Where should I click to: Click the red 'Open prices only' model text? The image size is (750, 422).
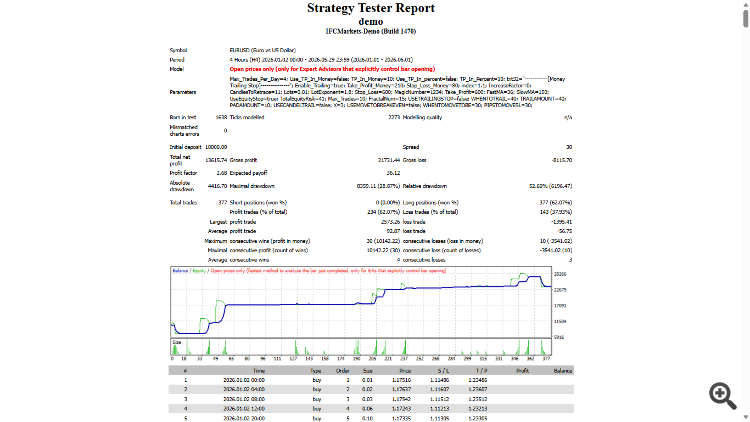click(x=332, y=69)
